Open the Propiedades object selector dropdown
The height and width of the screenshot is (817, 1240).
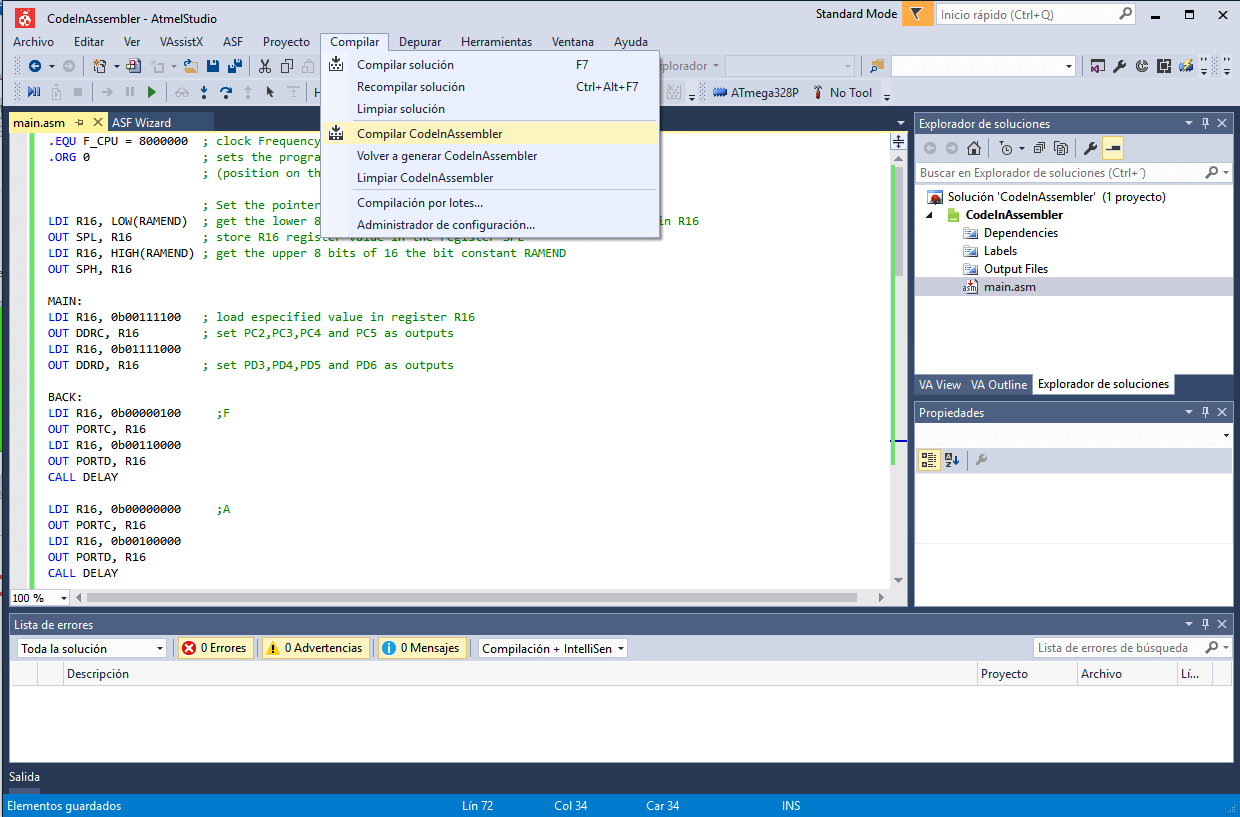click(x=1226, y=436)
